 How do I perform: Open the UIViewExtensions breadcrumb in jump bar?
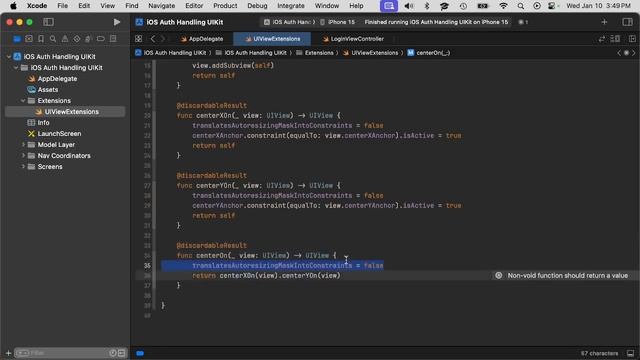click(371, 53)
